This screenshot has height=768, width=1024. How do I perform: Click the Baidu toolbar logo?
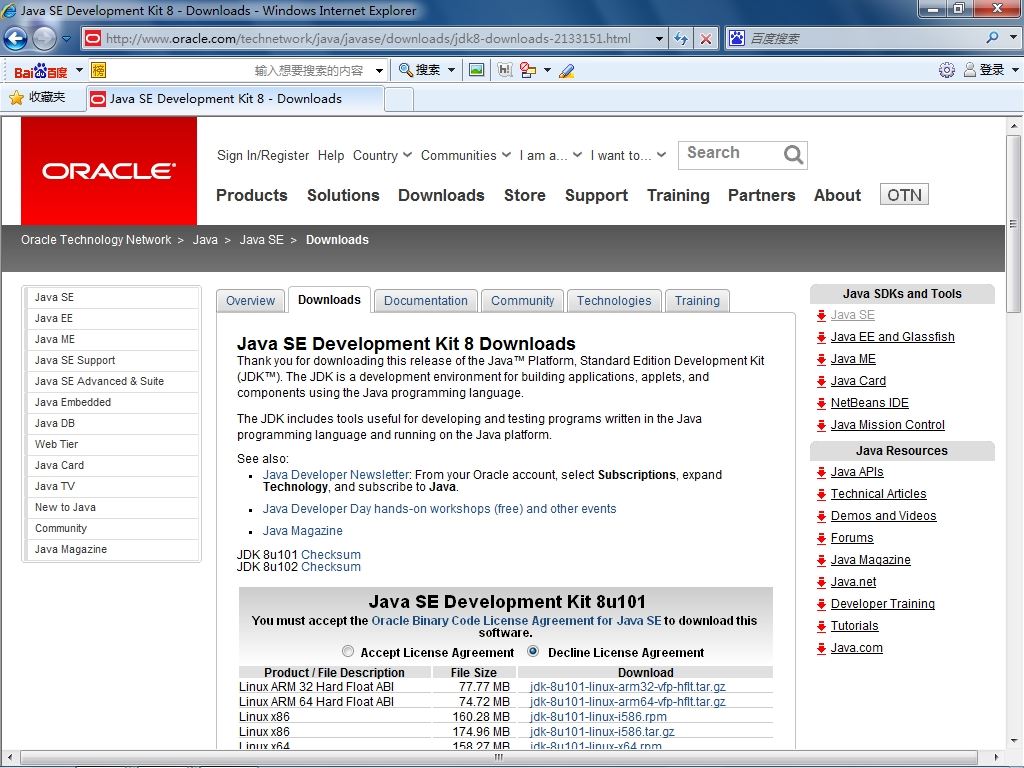pos(40,71)
